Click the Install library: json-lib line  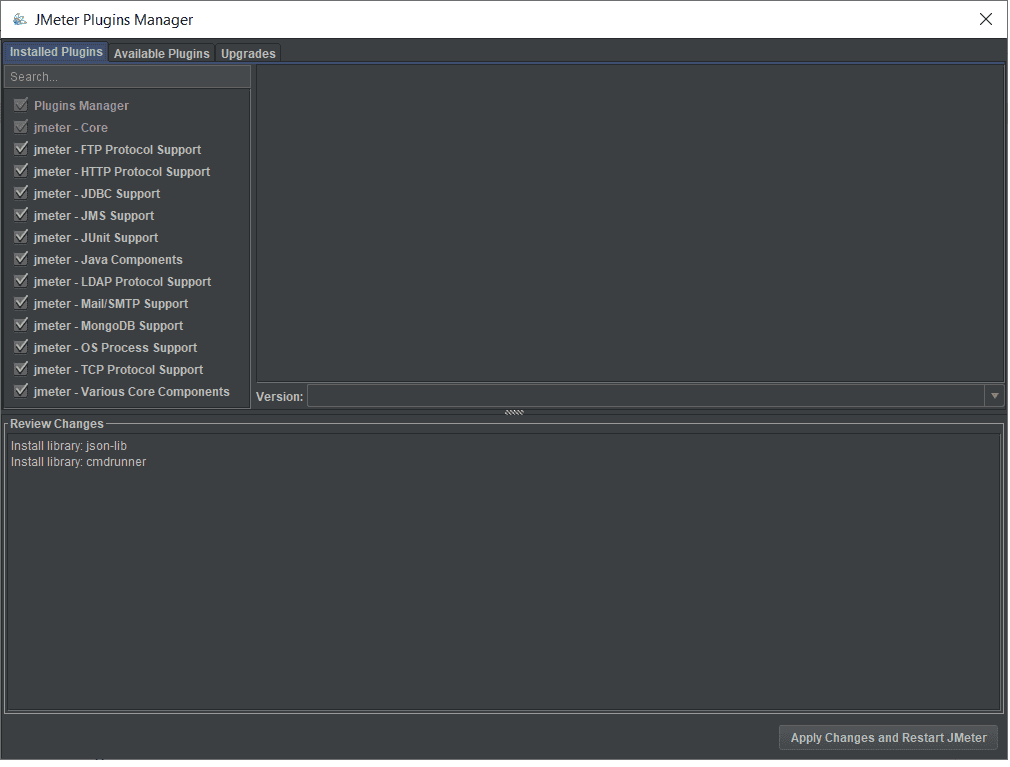(69, 446)
